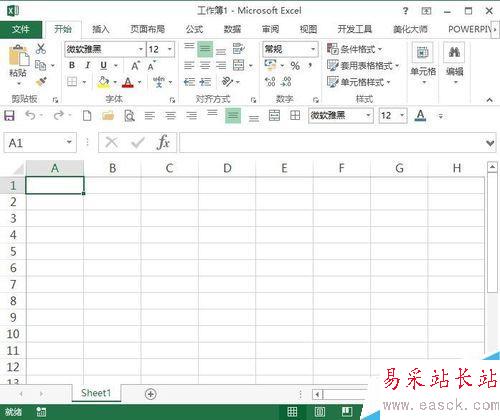This screenshot has width=500, height=420.
Task: Apply blue font color A in quick toolbar
Action: (421, 115)
